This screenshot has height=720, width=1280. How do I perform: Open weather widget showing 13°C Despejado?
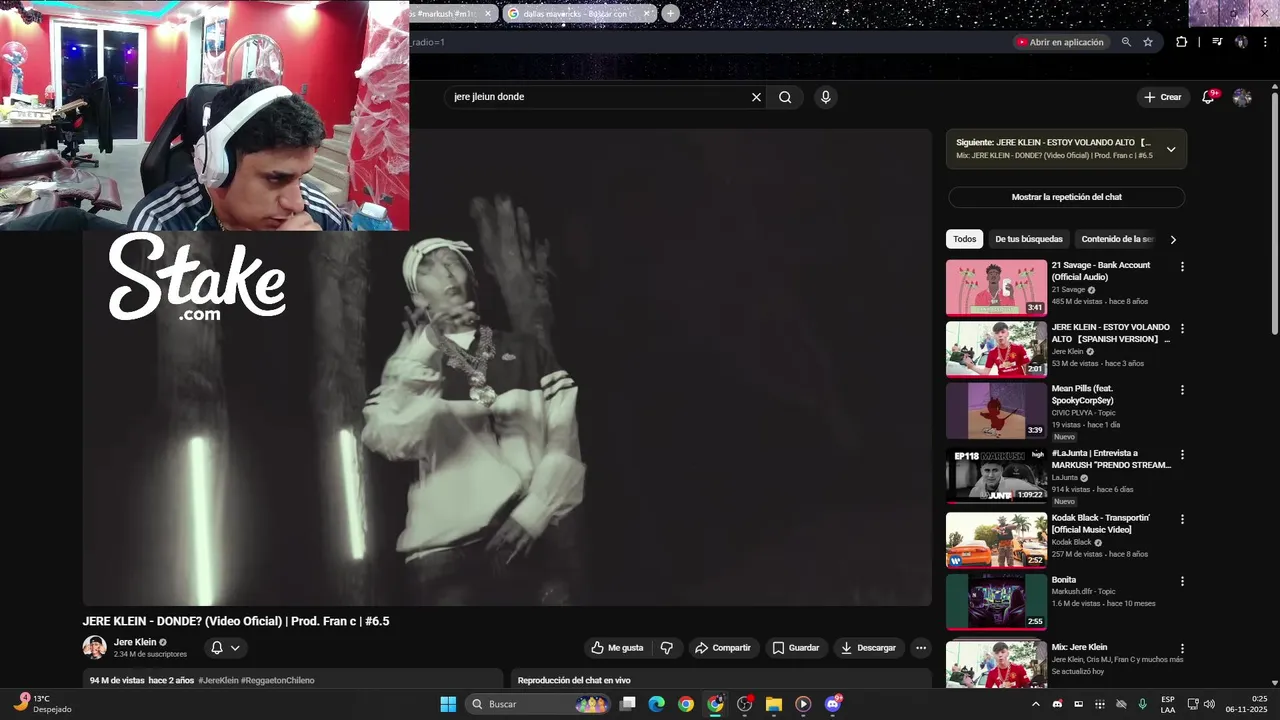click(x=42, y=704)
